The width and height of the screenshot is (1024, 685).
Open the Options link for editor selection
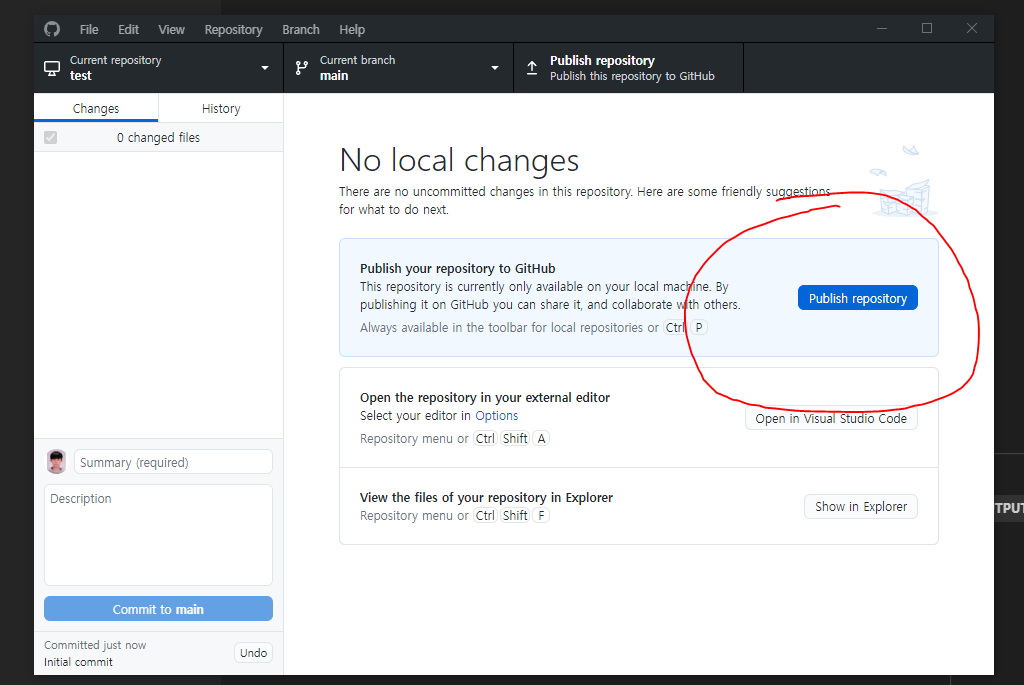click(496, 416)
